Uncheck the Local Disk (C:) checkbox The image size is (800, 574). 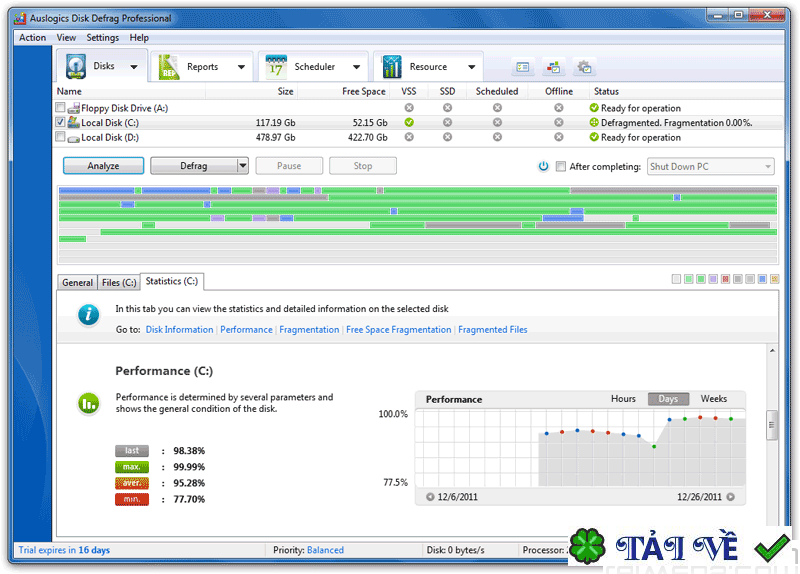click(x=60, y=122)
